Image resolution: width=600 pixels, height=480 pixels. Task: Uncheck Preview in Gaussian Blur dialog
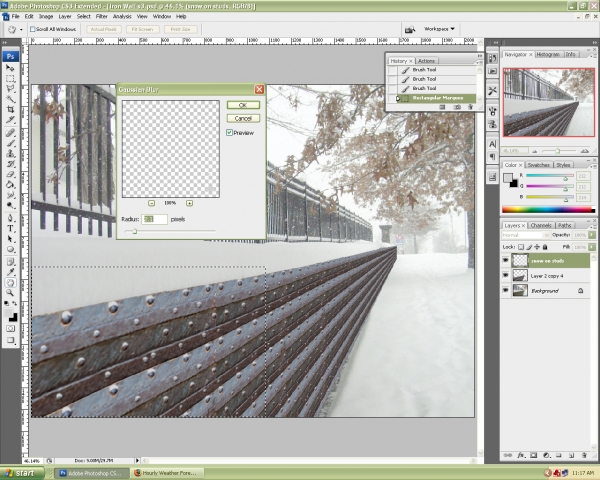click(229, 132)
